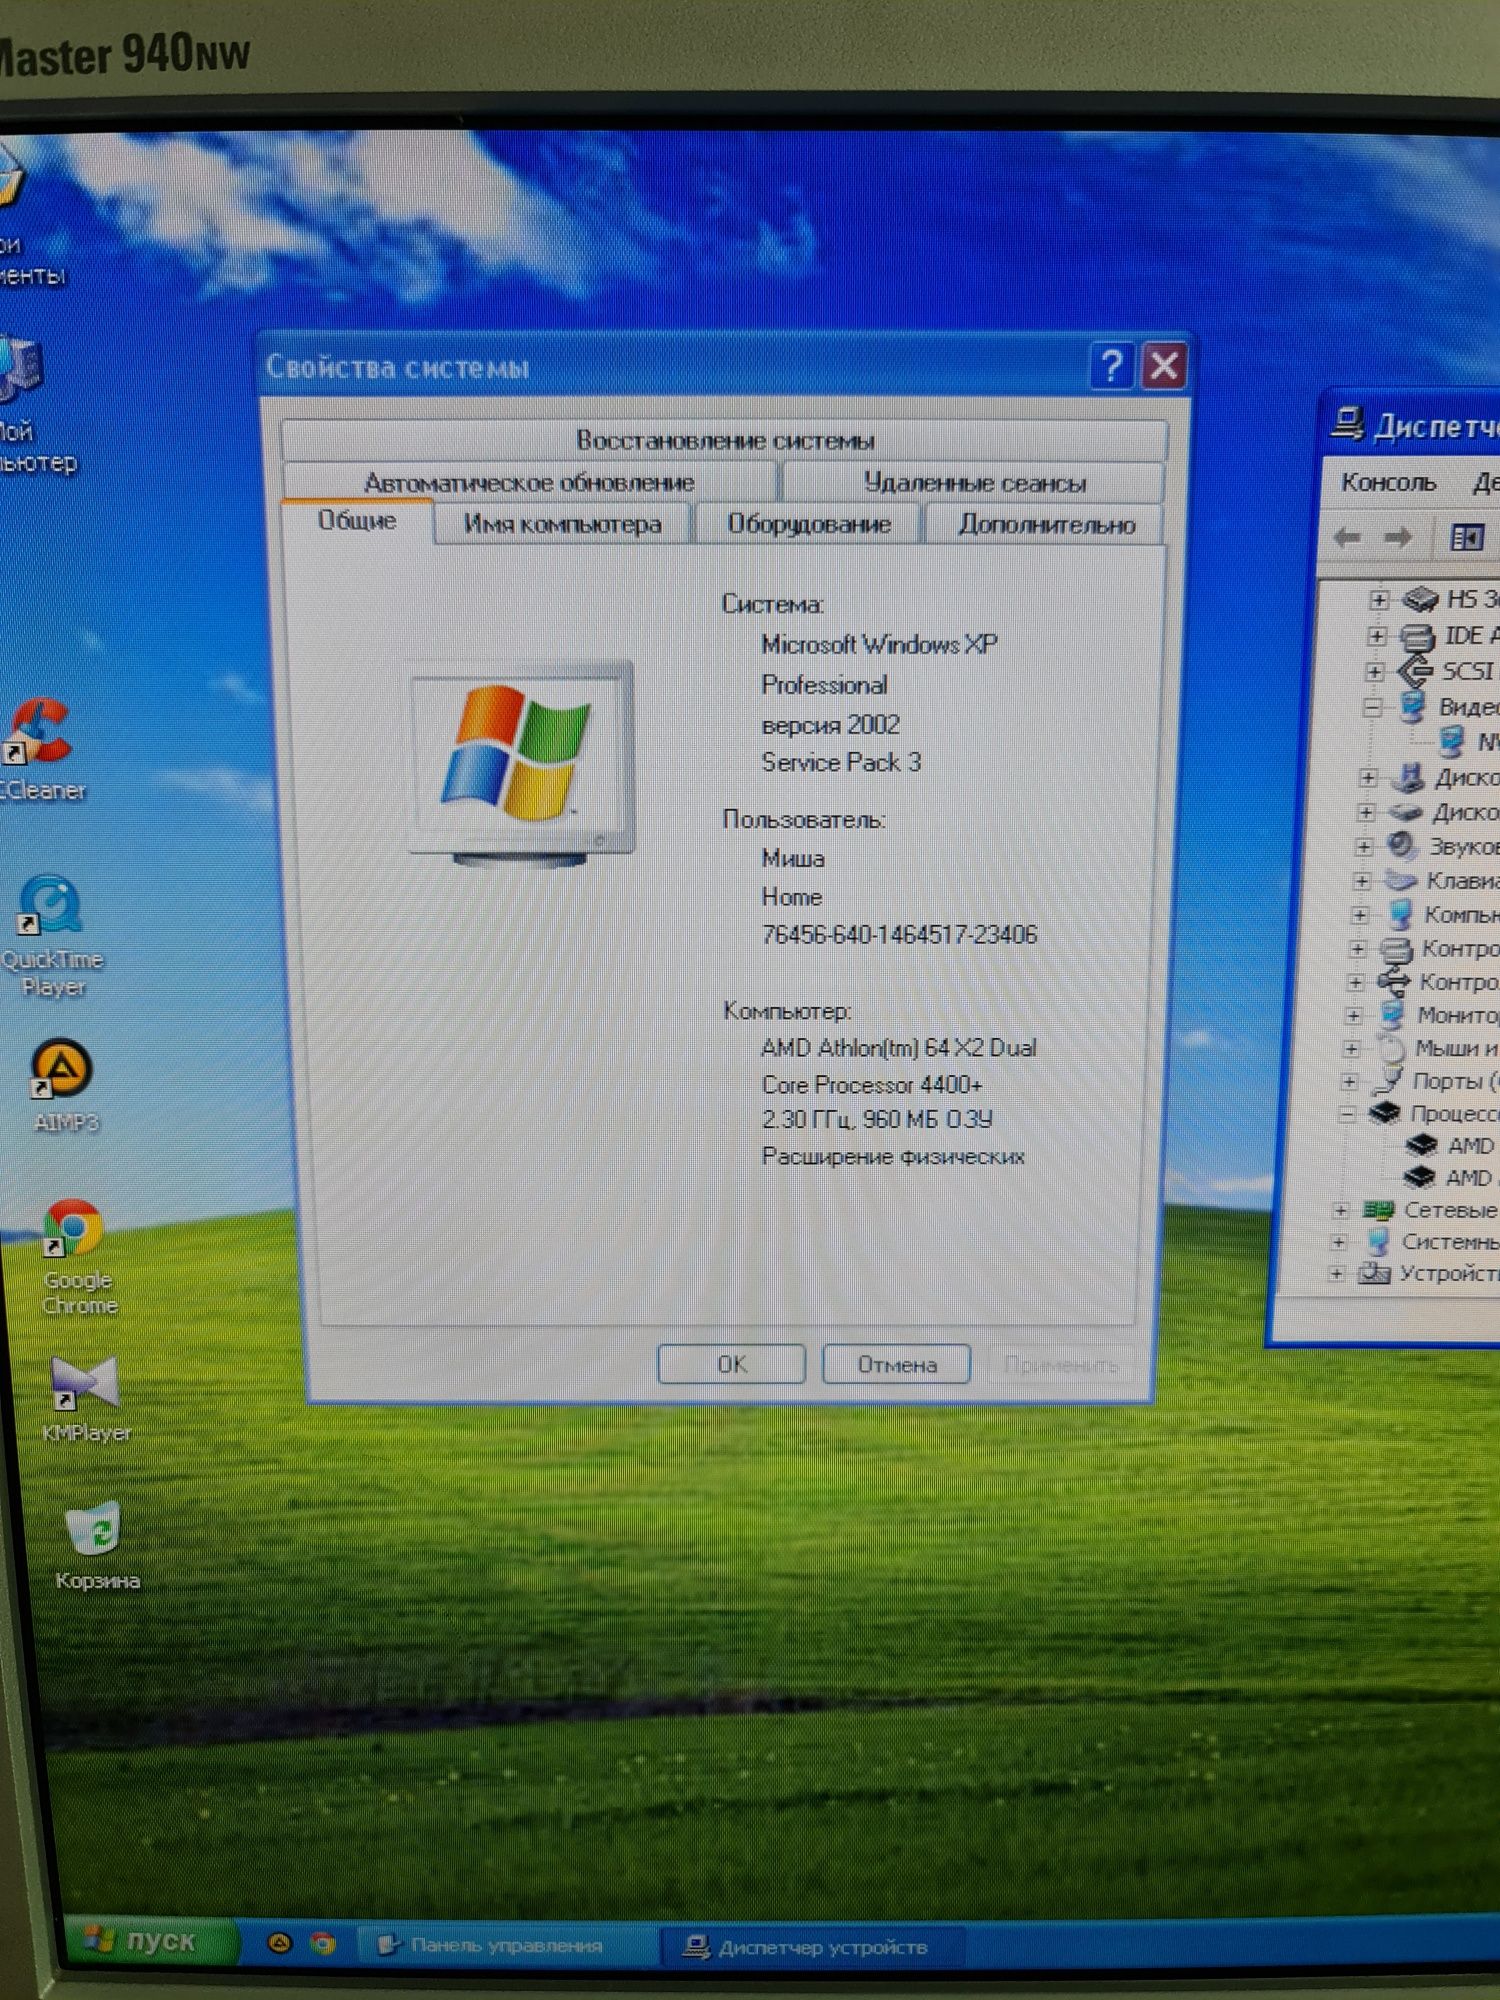The width and height of the screenshot is (1500, 2000).
Task: Click the AIMP icon in quick launch
Action: [280, 1943]
